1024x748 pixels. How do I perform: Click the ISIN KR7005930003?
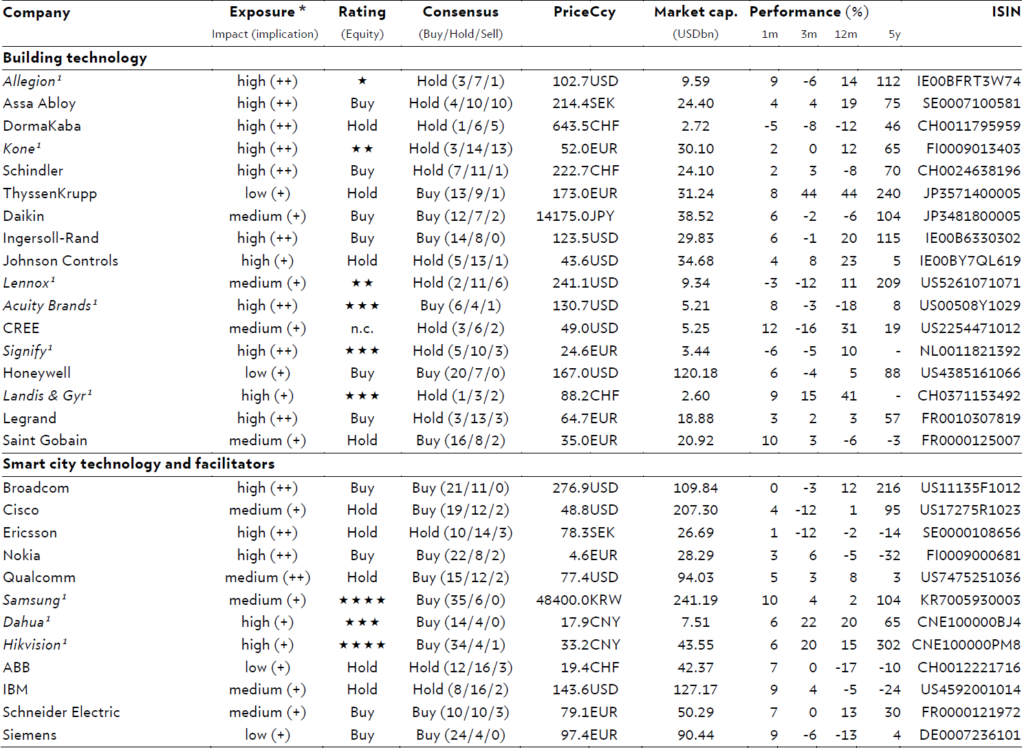pyautogui.click(x=970, y=600)
